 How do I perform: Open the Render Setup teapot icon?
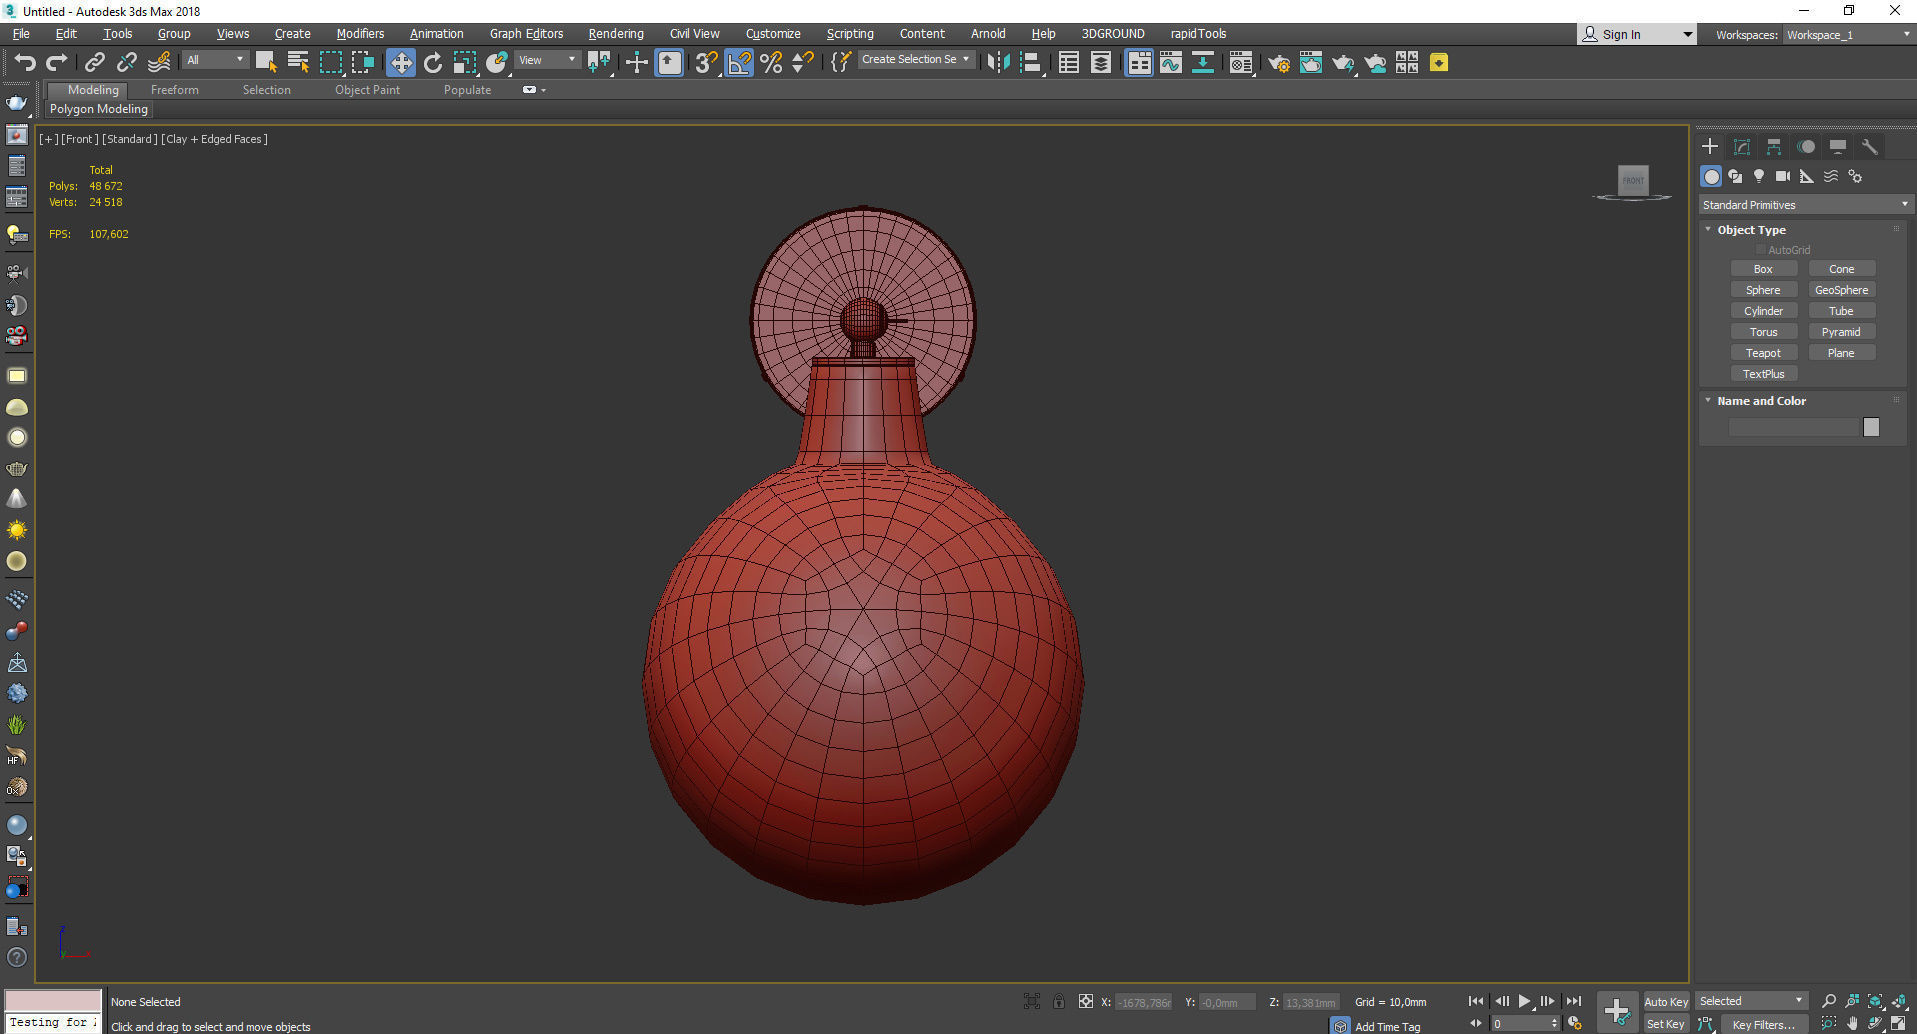1278,63
